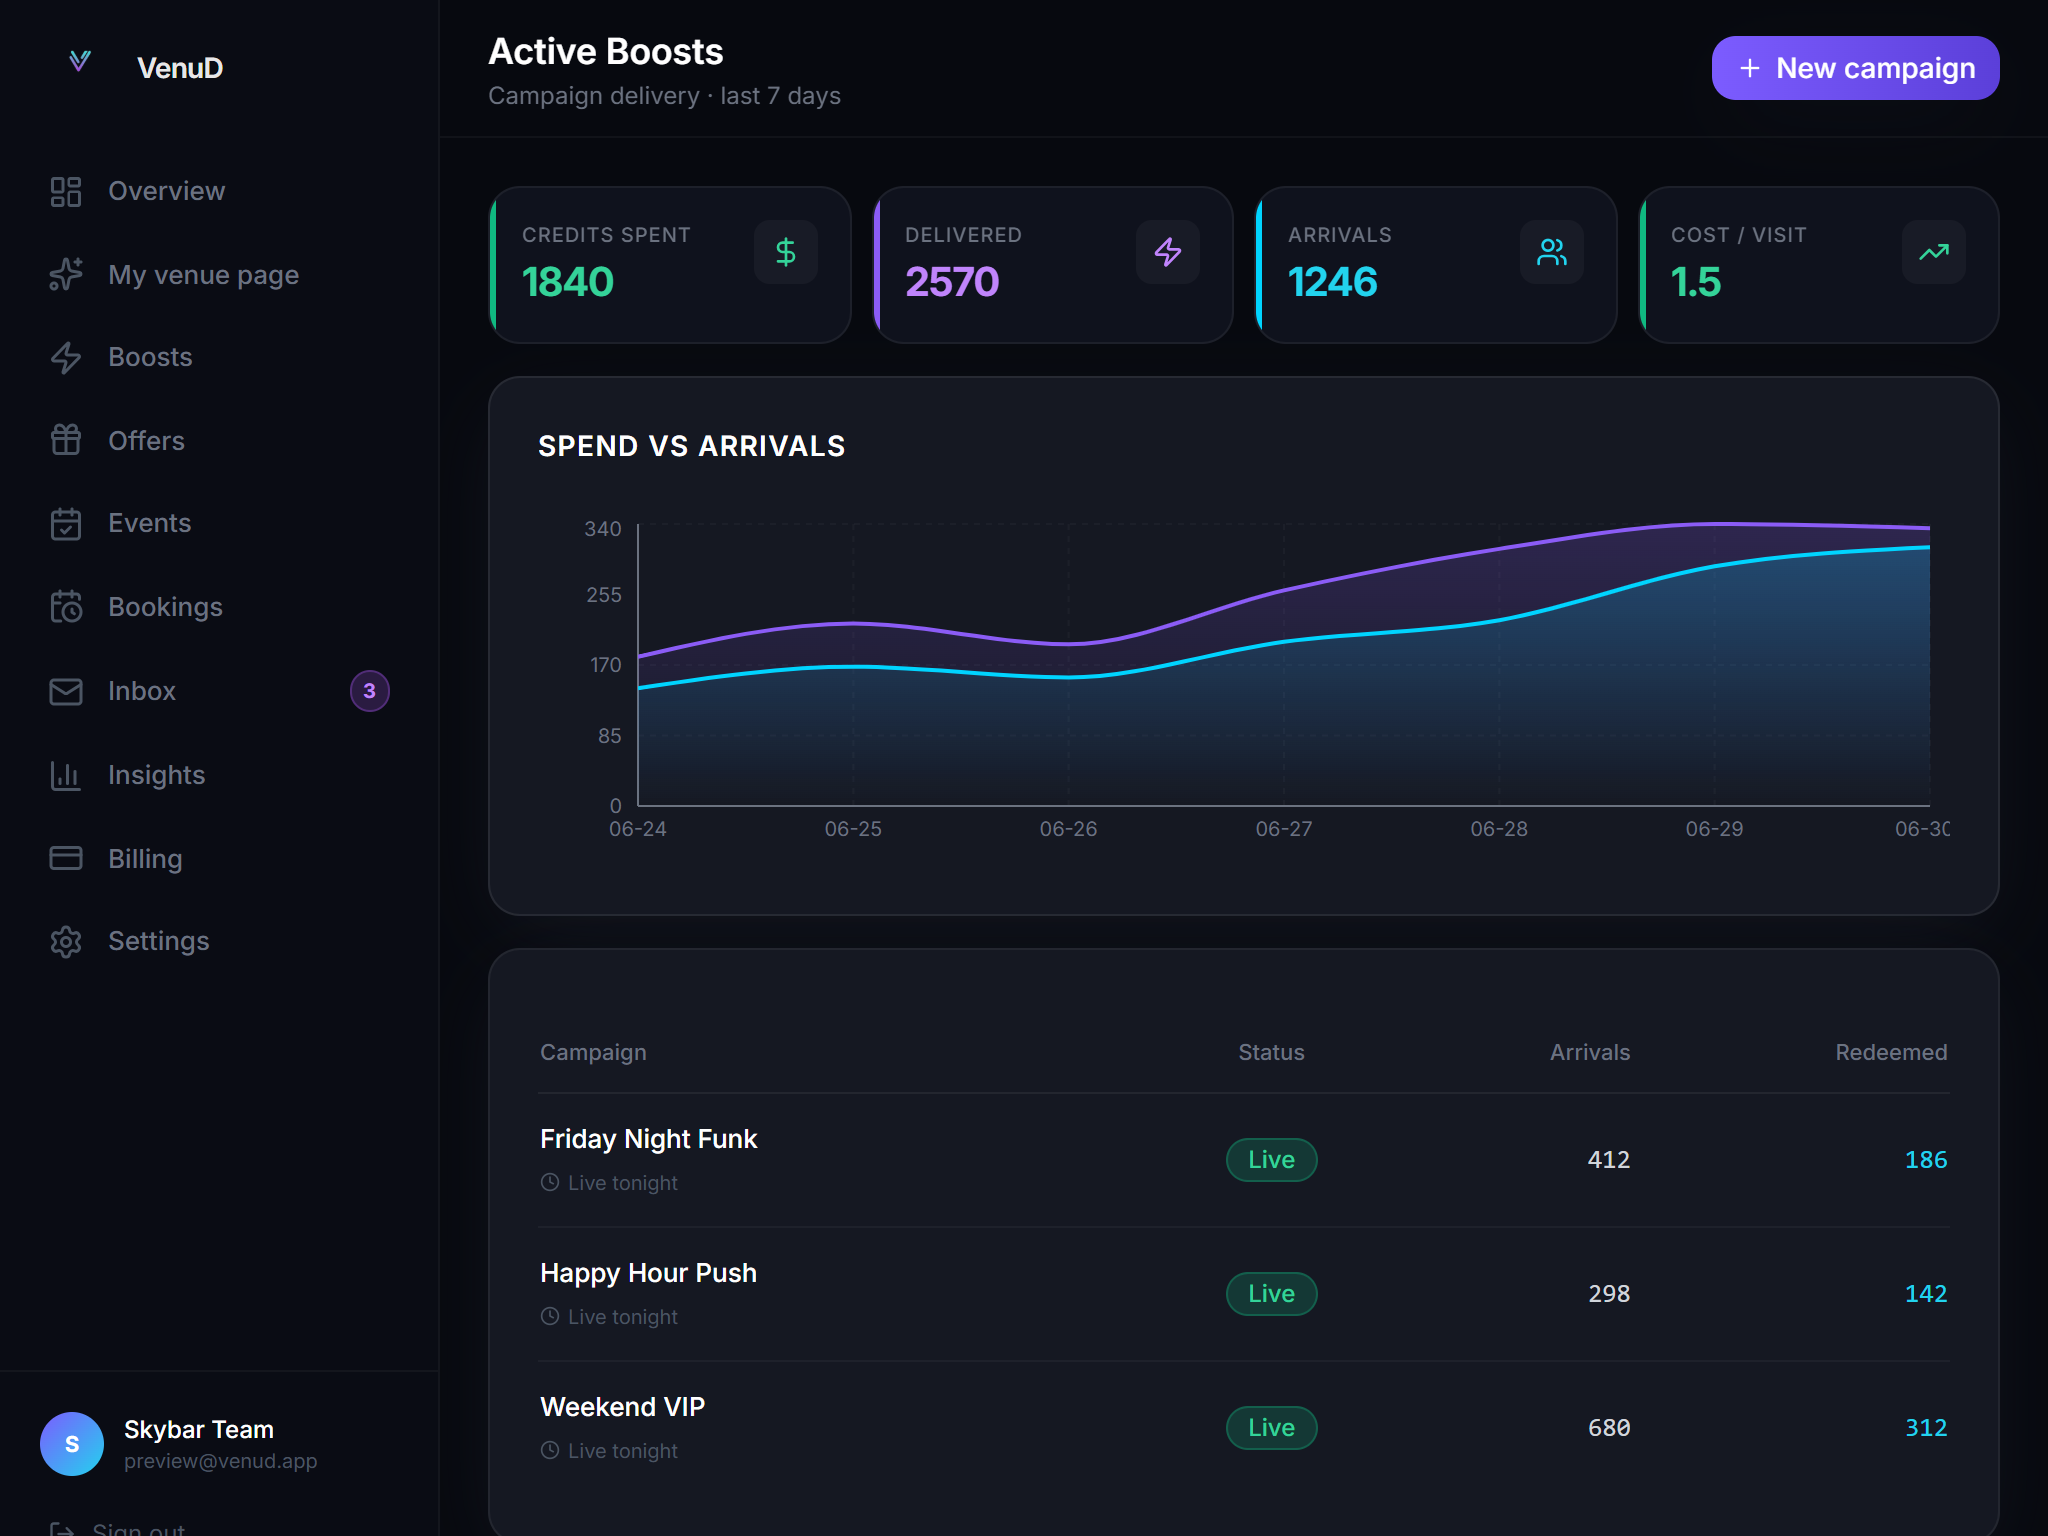Screen dimensions: 2048x1536
Task: Click the Arrivals column header
Action: coord(1590,1052)
